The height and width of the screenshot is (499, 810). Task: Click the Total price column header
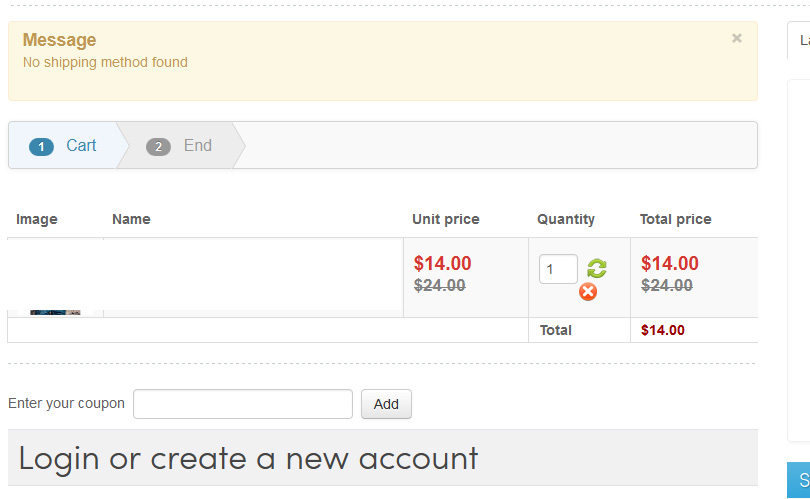[x=676, y=219]
